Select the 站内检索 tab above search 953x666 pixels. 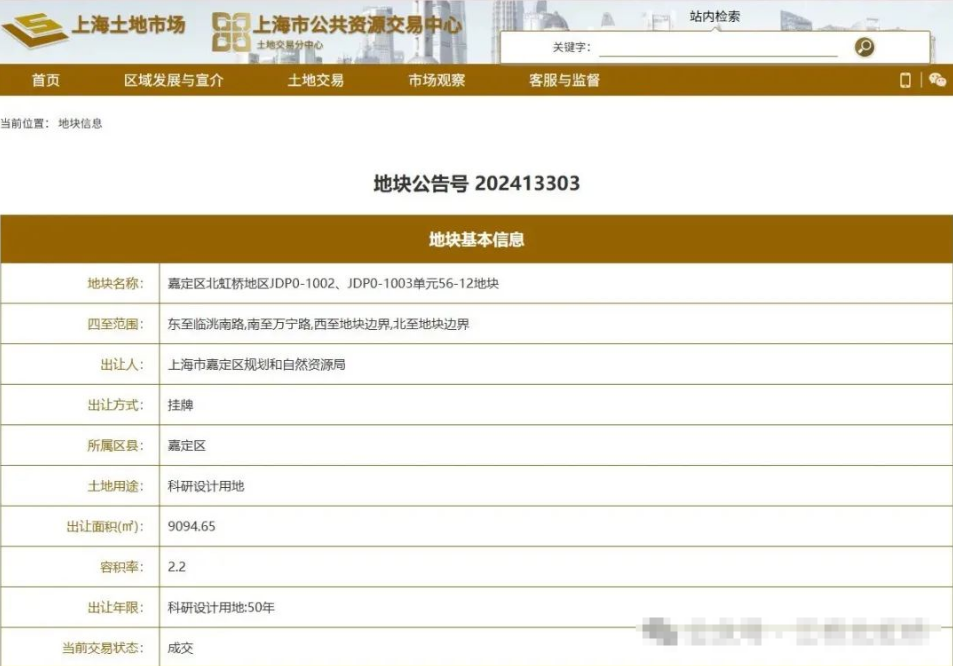[715, 16]
